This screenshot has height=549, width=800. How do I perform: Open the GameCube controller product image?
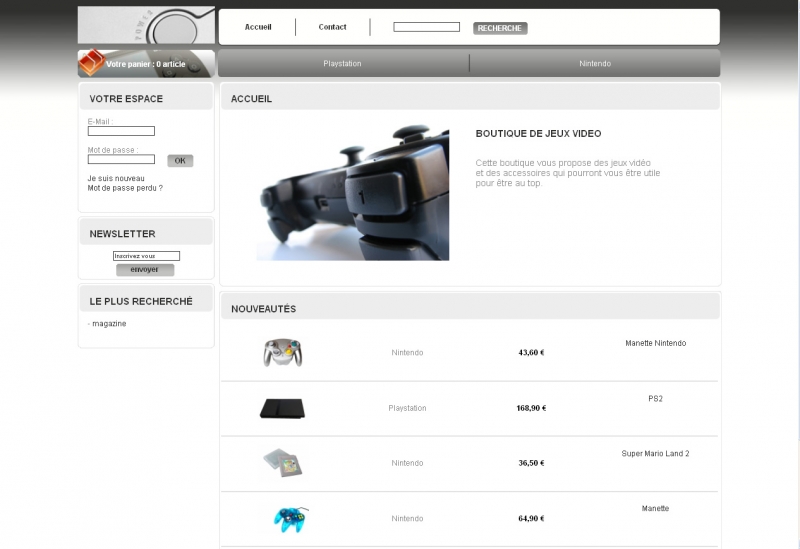[282, 352]
